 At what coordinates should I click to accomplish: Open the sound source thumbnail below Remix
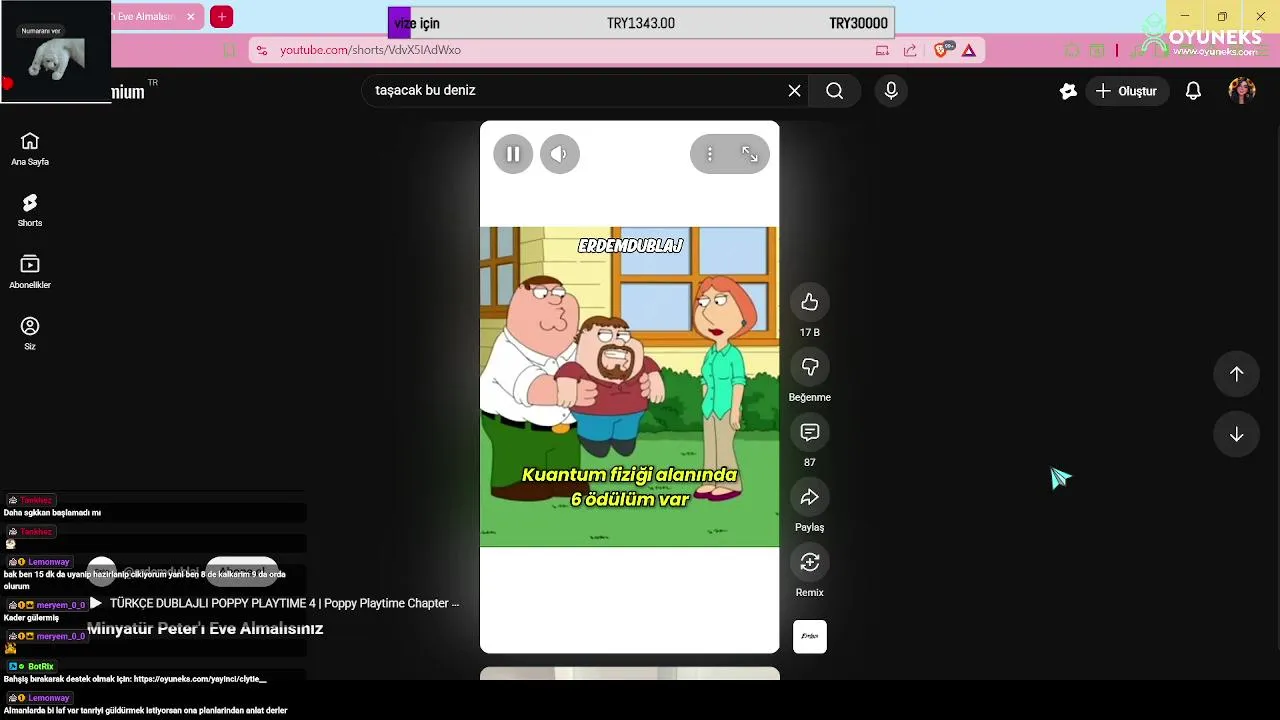tap(810, 637)
